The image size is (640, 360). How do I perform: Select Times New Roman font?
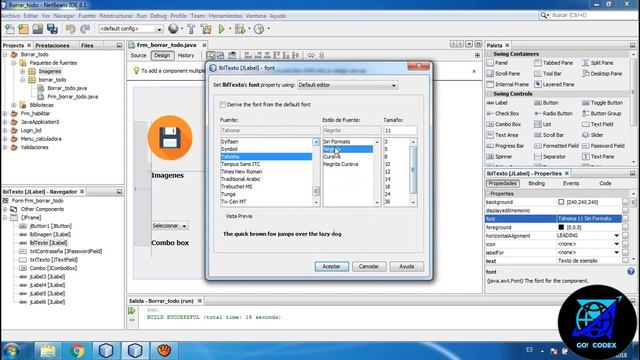coord(242,172)
